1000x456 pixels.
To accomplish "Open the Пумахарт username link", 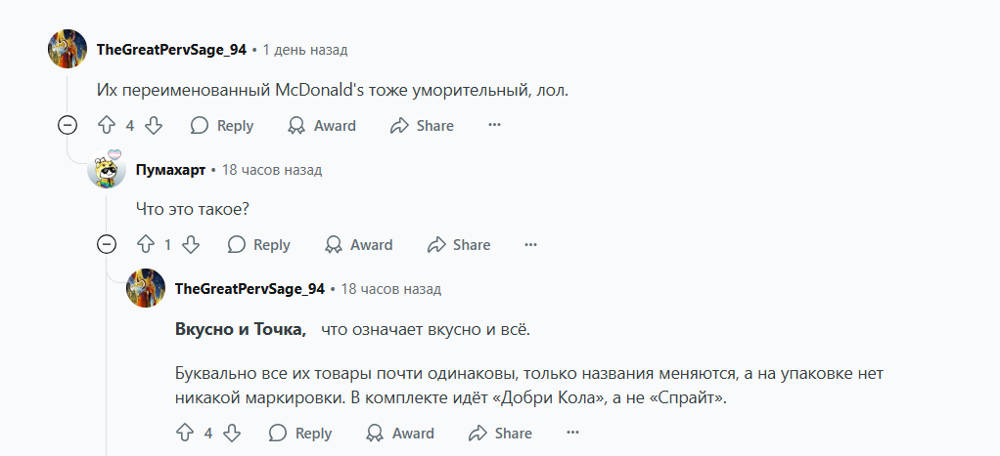I will [x=170, y=170].
